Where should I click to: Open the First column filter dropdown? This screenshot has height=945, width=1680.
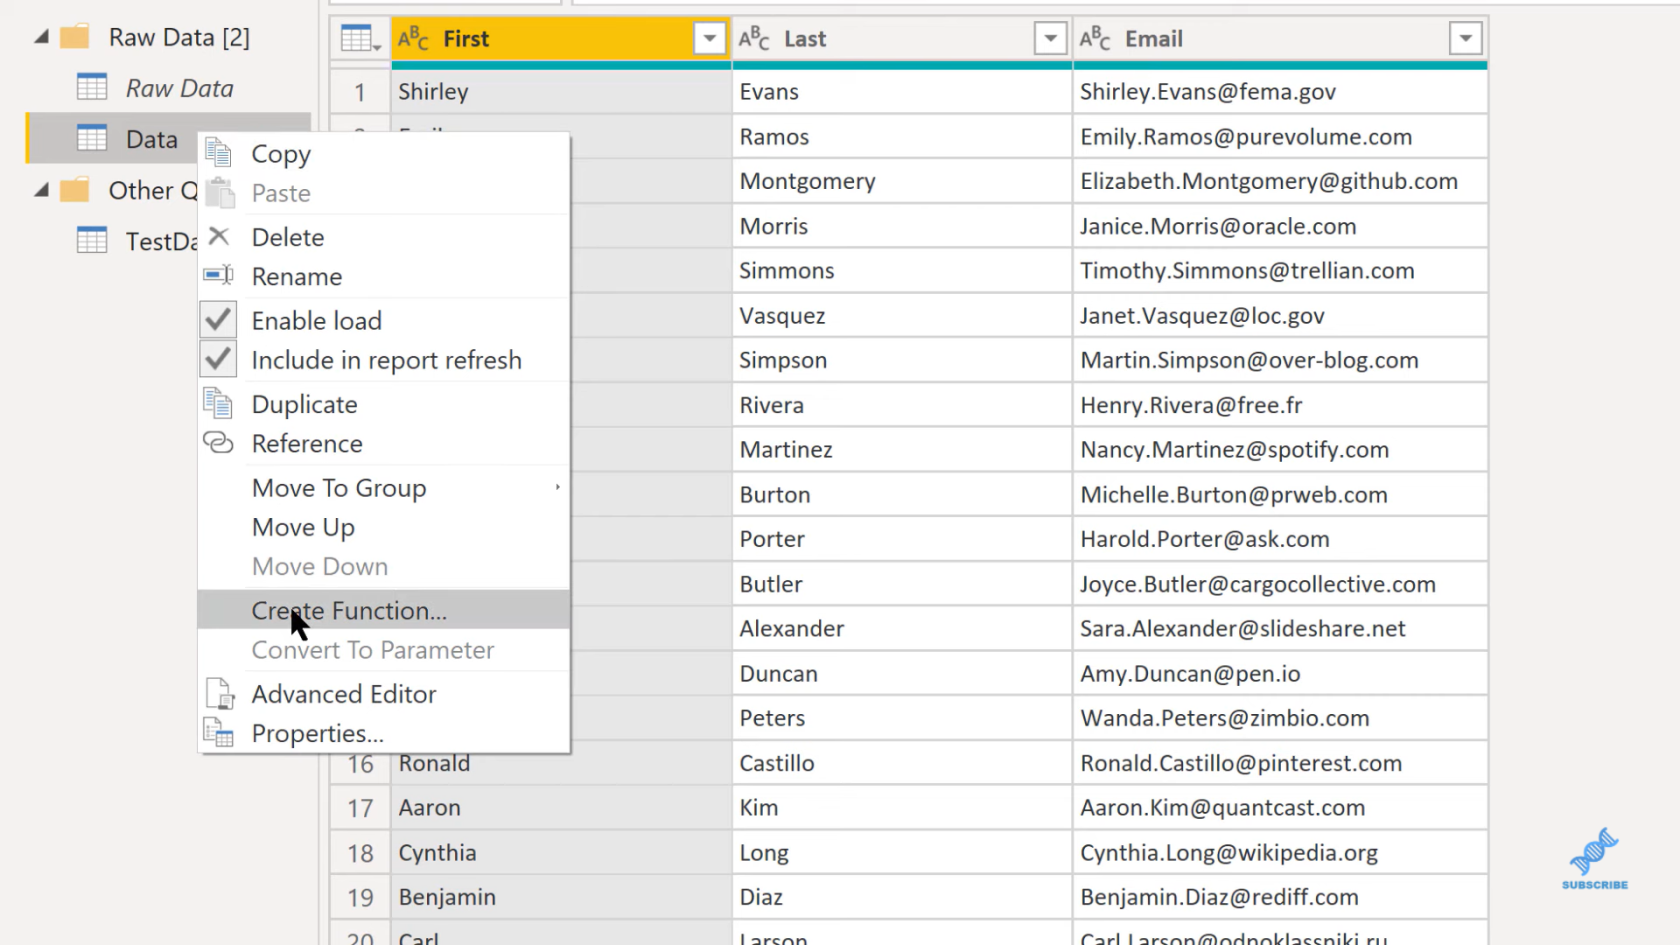(x=709, y=39)
